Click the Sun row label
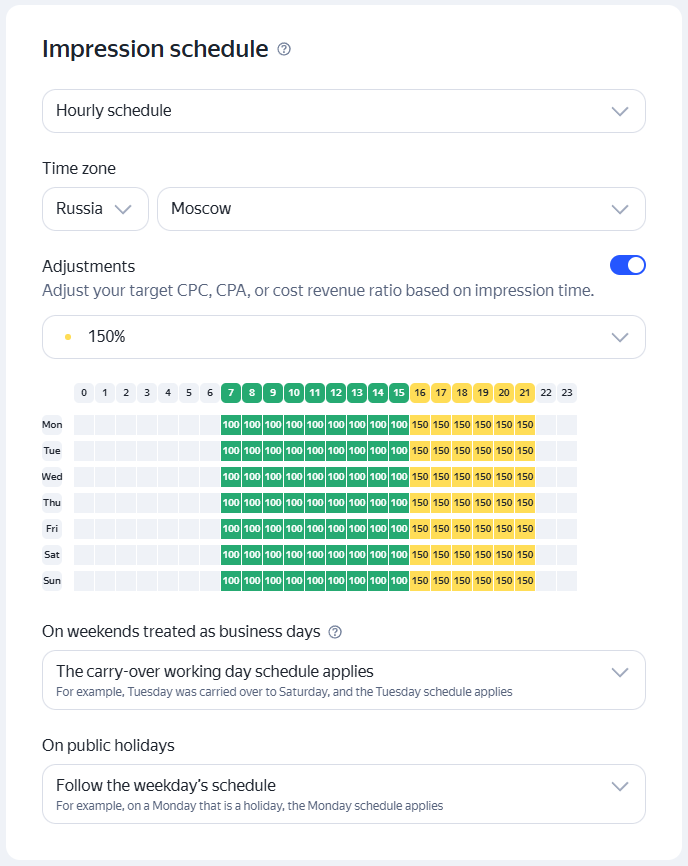The image size is (688, 866). click(52, 580)
